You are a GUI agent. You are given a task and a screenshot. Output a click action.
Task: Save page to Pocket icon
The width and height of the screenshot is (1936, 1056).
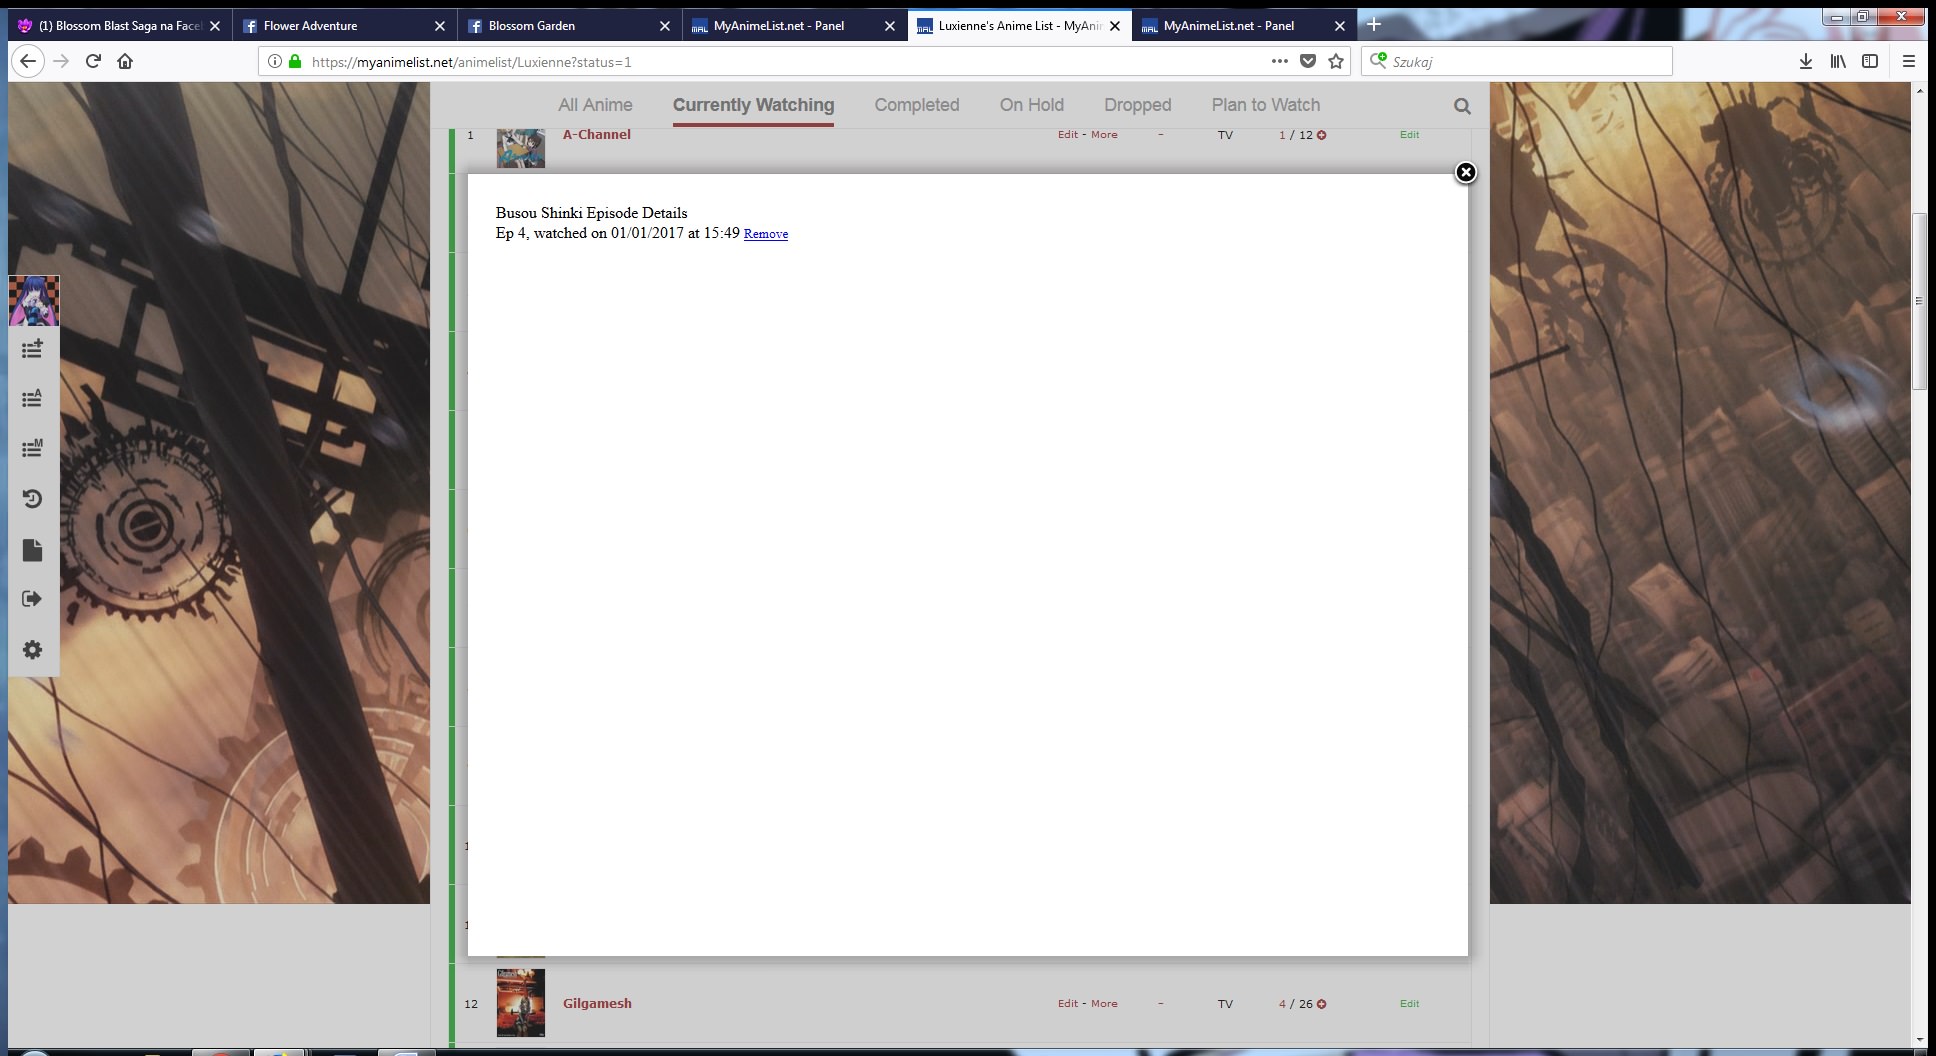click(1308, 61)
